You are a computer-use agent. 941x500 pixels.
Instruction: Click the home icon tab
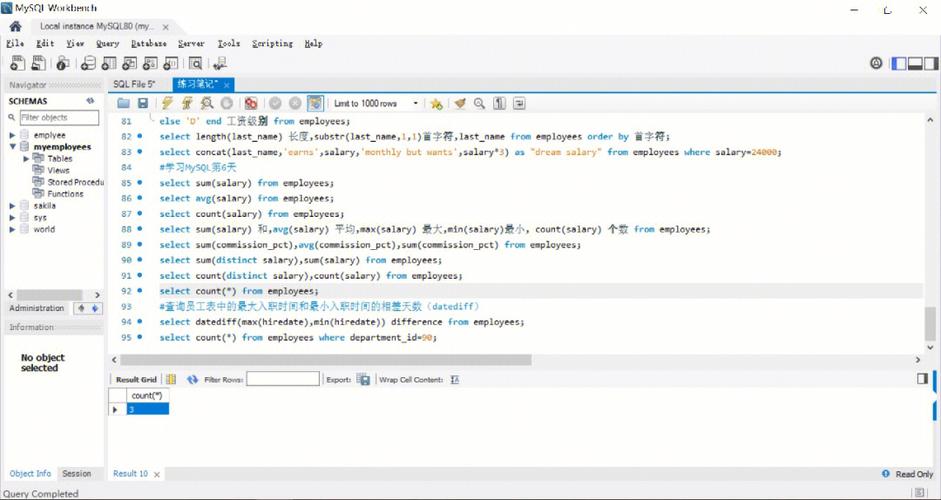coord(16,26)
